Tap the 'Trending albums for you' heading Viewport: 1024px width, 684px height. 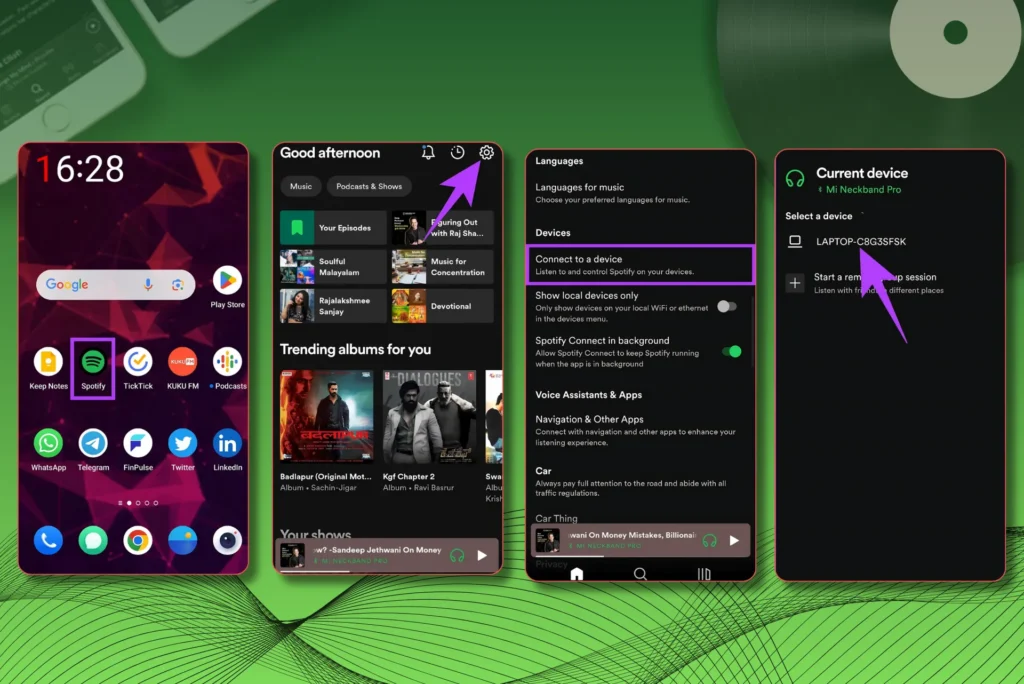pyautogui.click(x=355, y=350)
